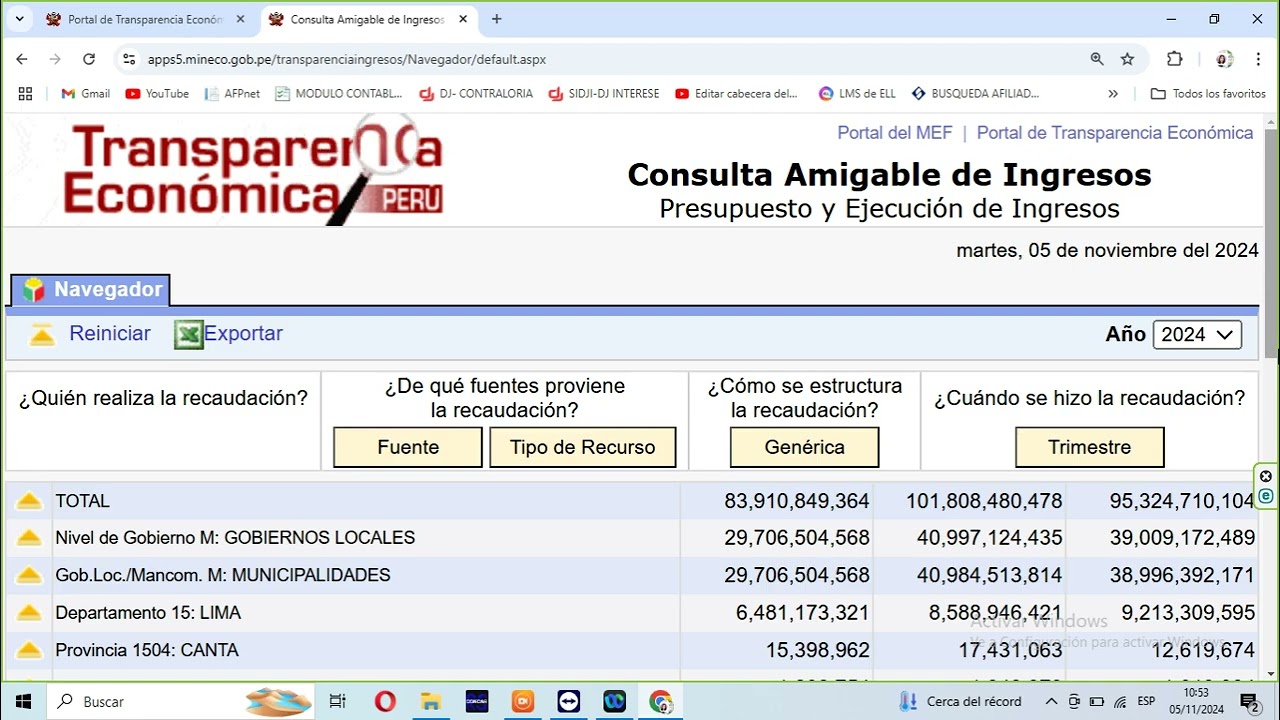Open the weather widget Cerca del récord
The image size is (1280, 720).
coord(960,701)
